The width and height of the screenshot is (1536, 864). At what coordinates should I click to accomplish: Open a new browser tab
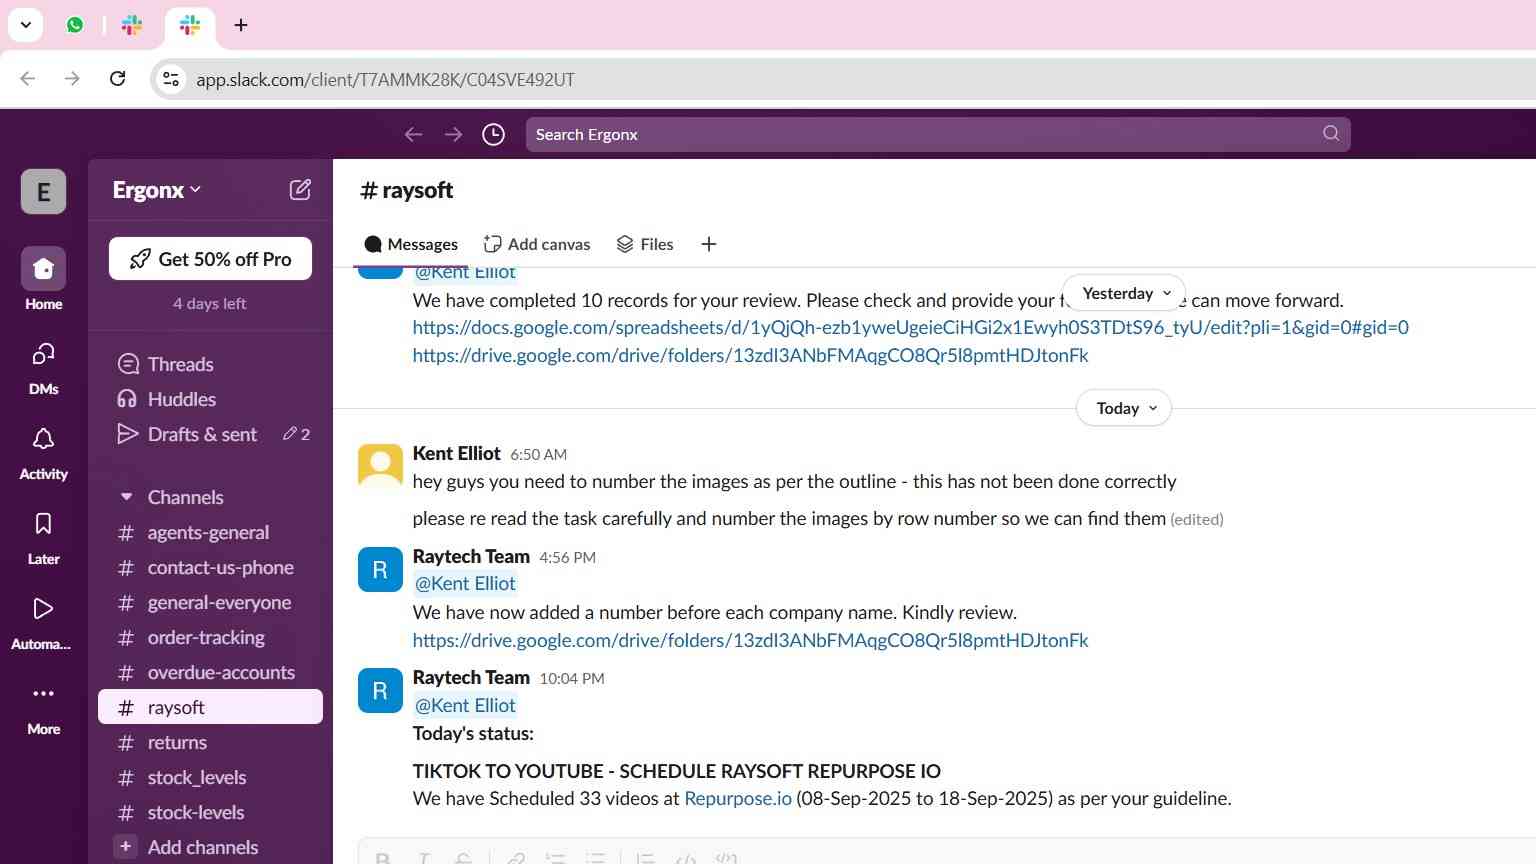pos(241,25)
